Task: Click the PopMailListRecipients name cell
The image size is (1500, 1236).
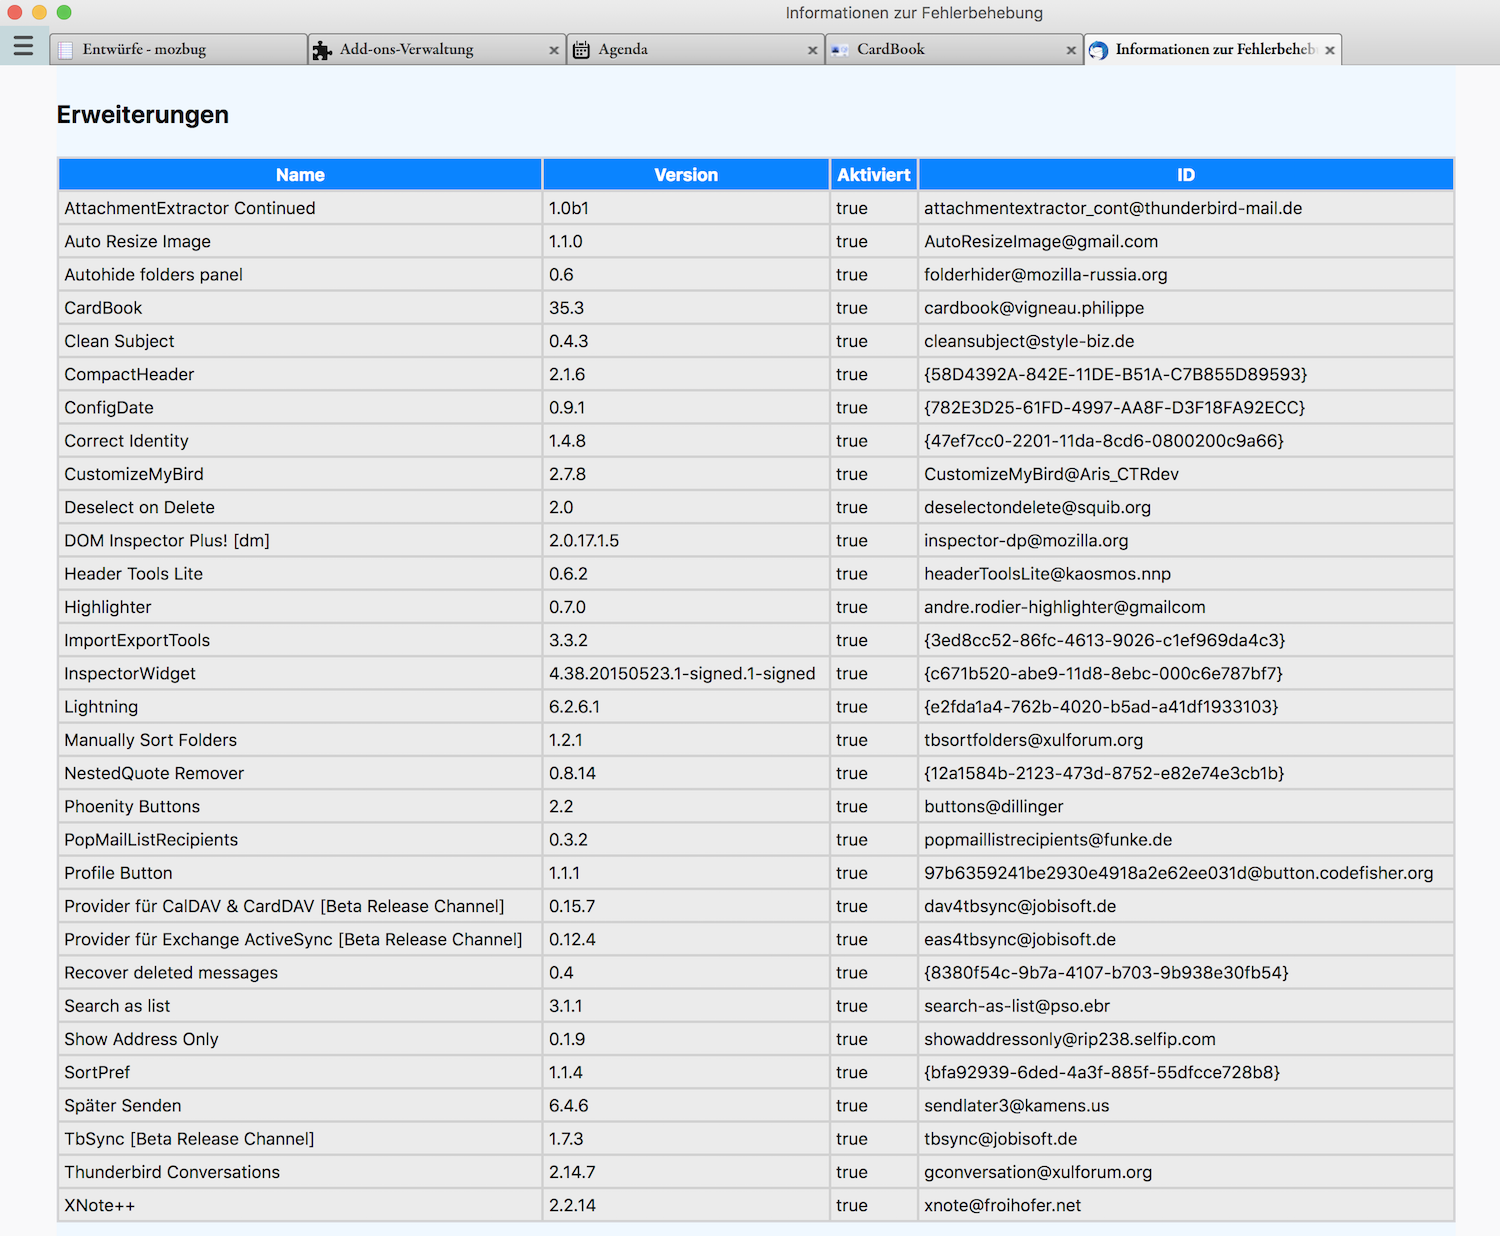Action: point(300,840)
